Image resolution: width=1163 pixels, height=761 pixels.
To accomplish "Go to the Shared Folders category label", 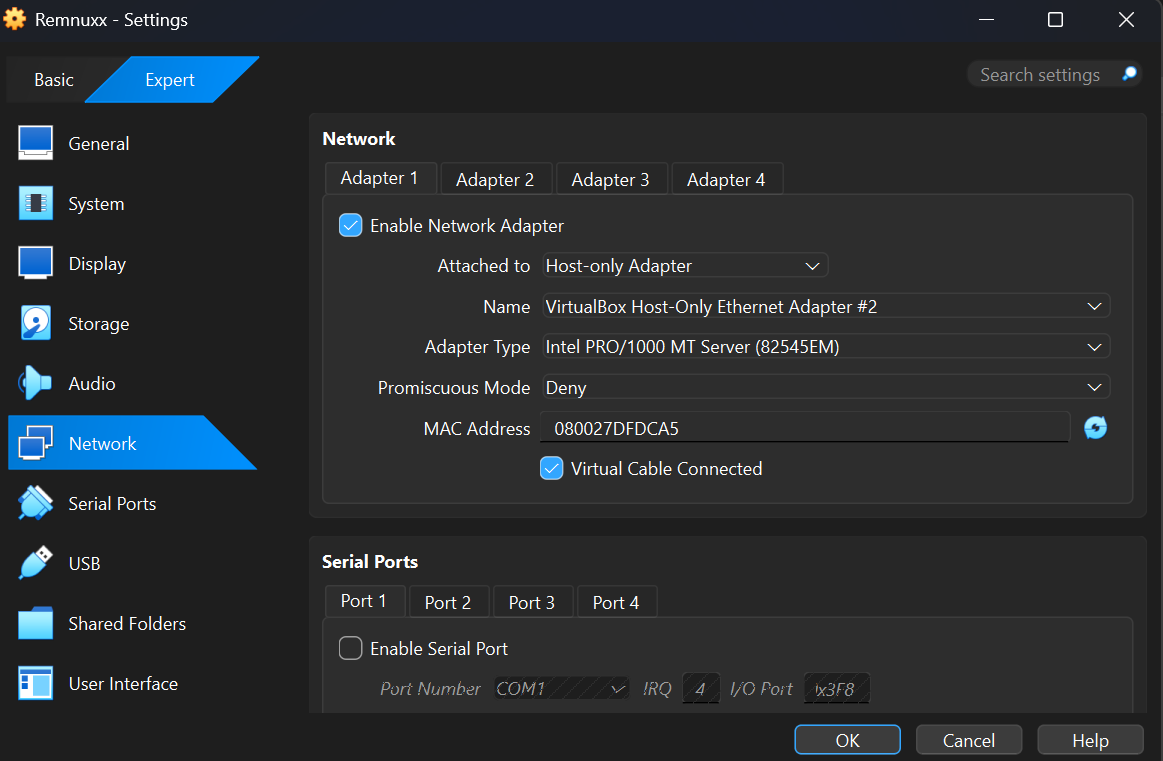I will point(127,623).
